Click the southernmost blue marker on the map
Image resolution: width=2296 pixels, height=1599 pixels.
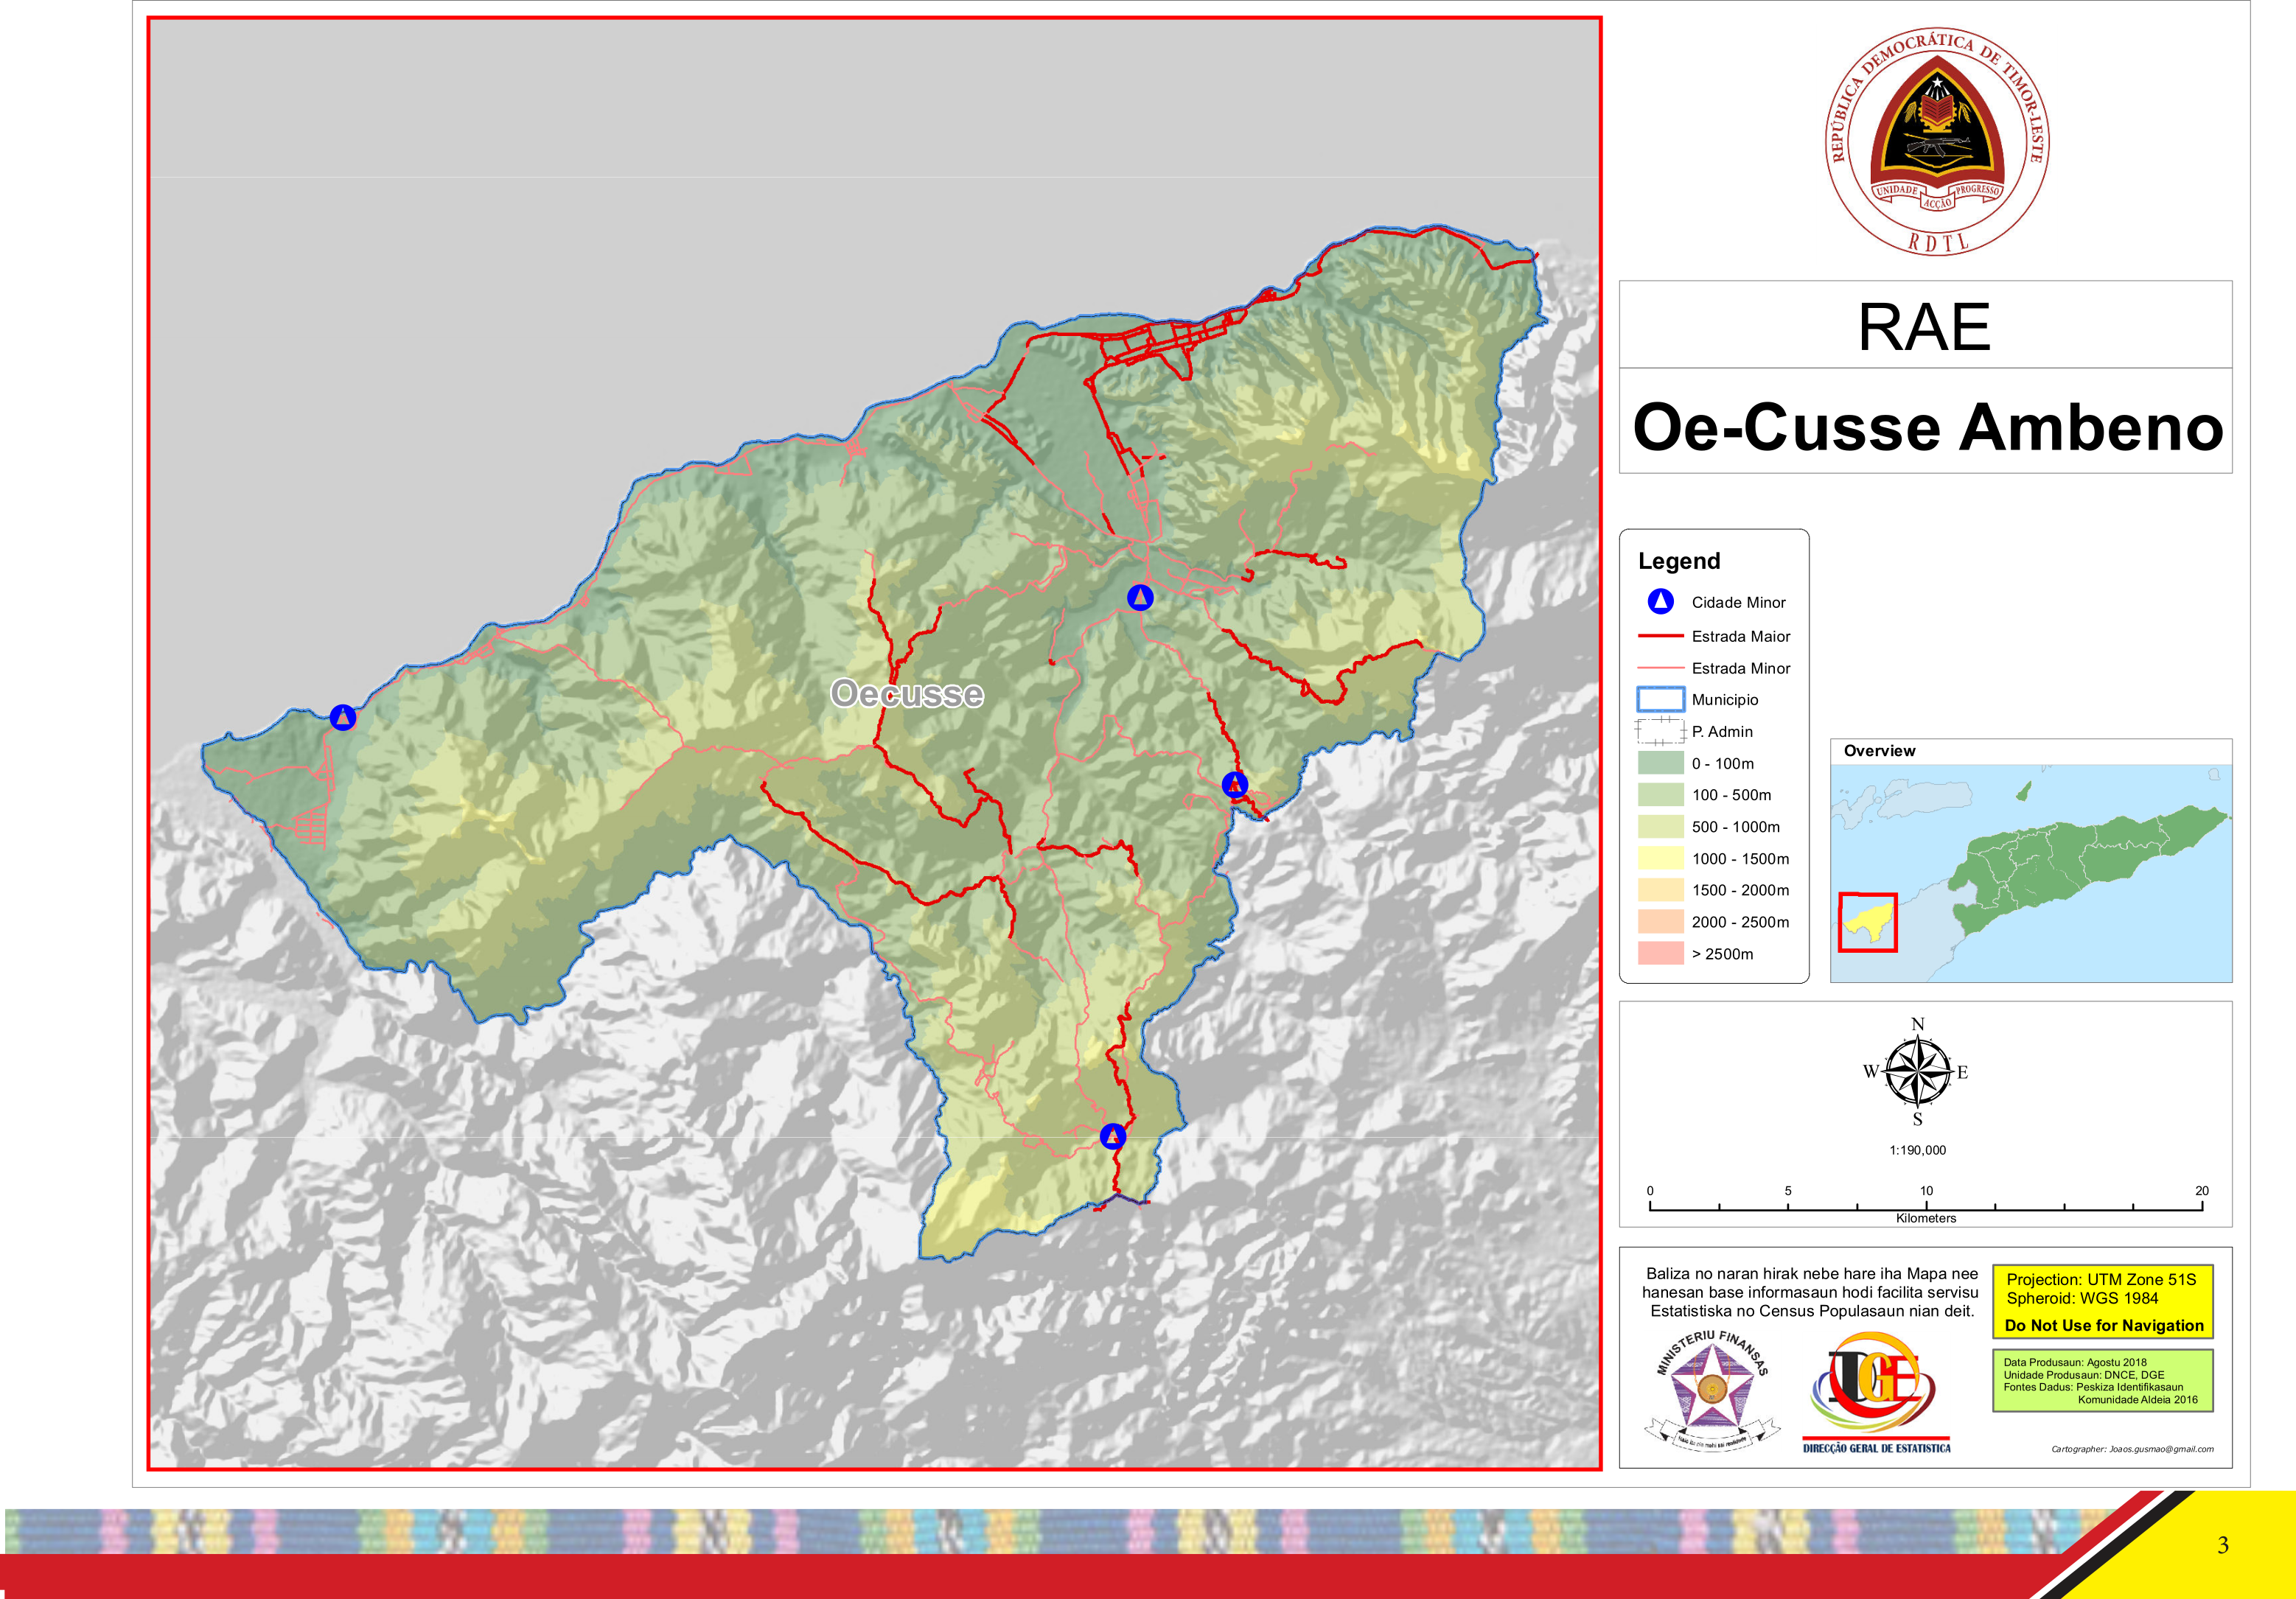1113,1136
